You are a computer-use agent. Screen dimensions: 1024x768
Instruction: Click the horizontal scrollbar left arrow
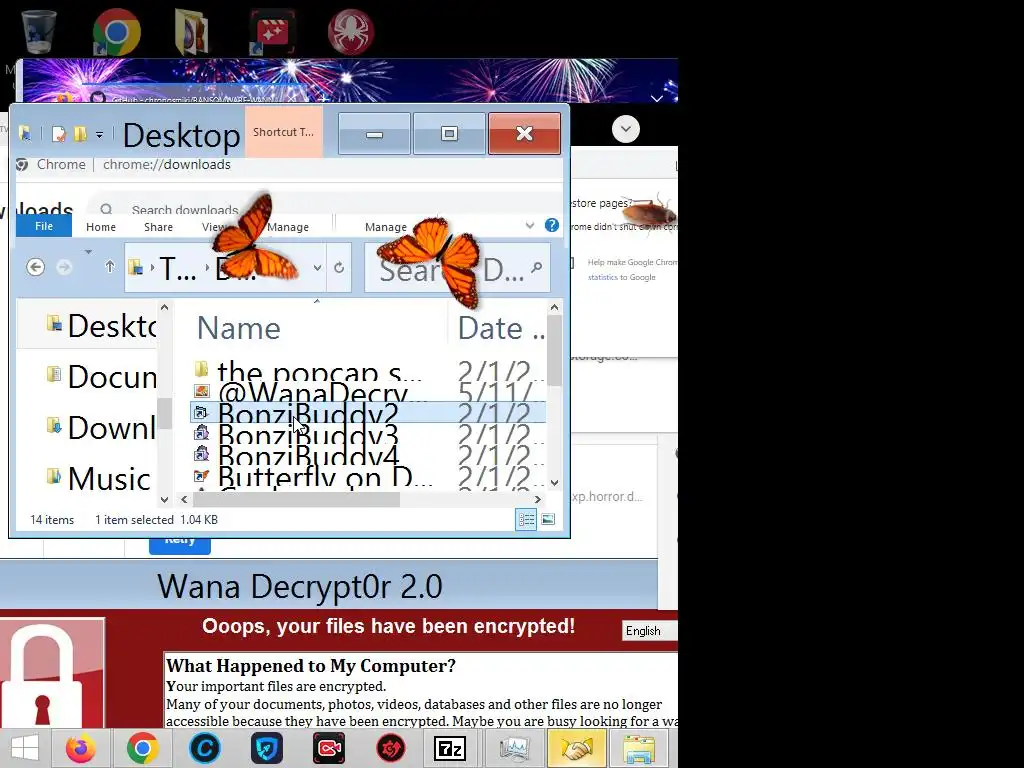184,500
